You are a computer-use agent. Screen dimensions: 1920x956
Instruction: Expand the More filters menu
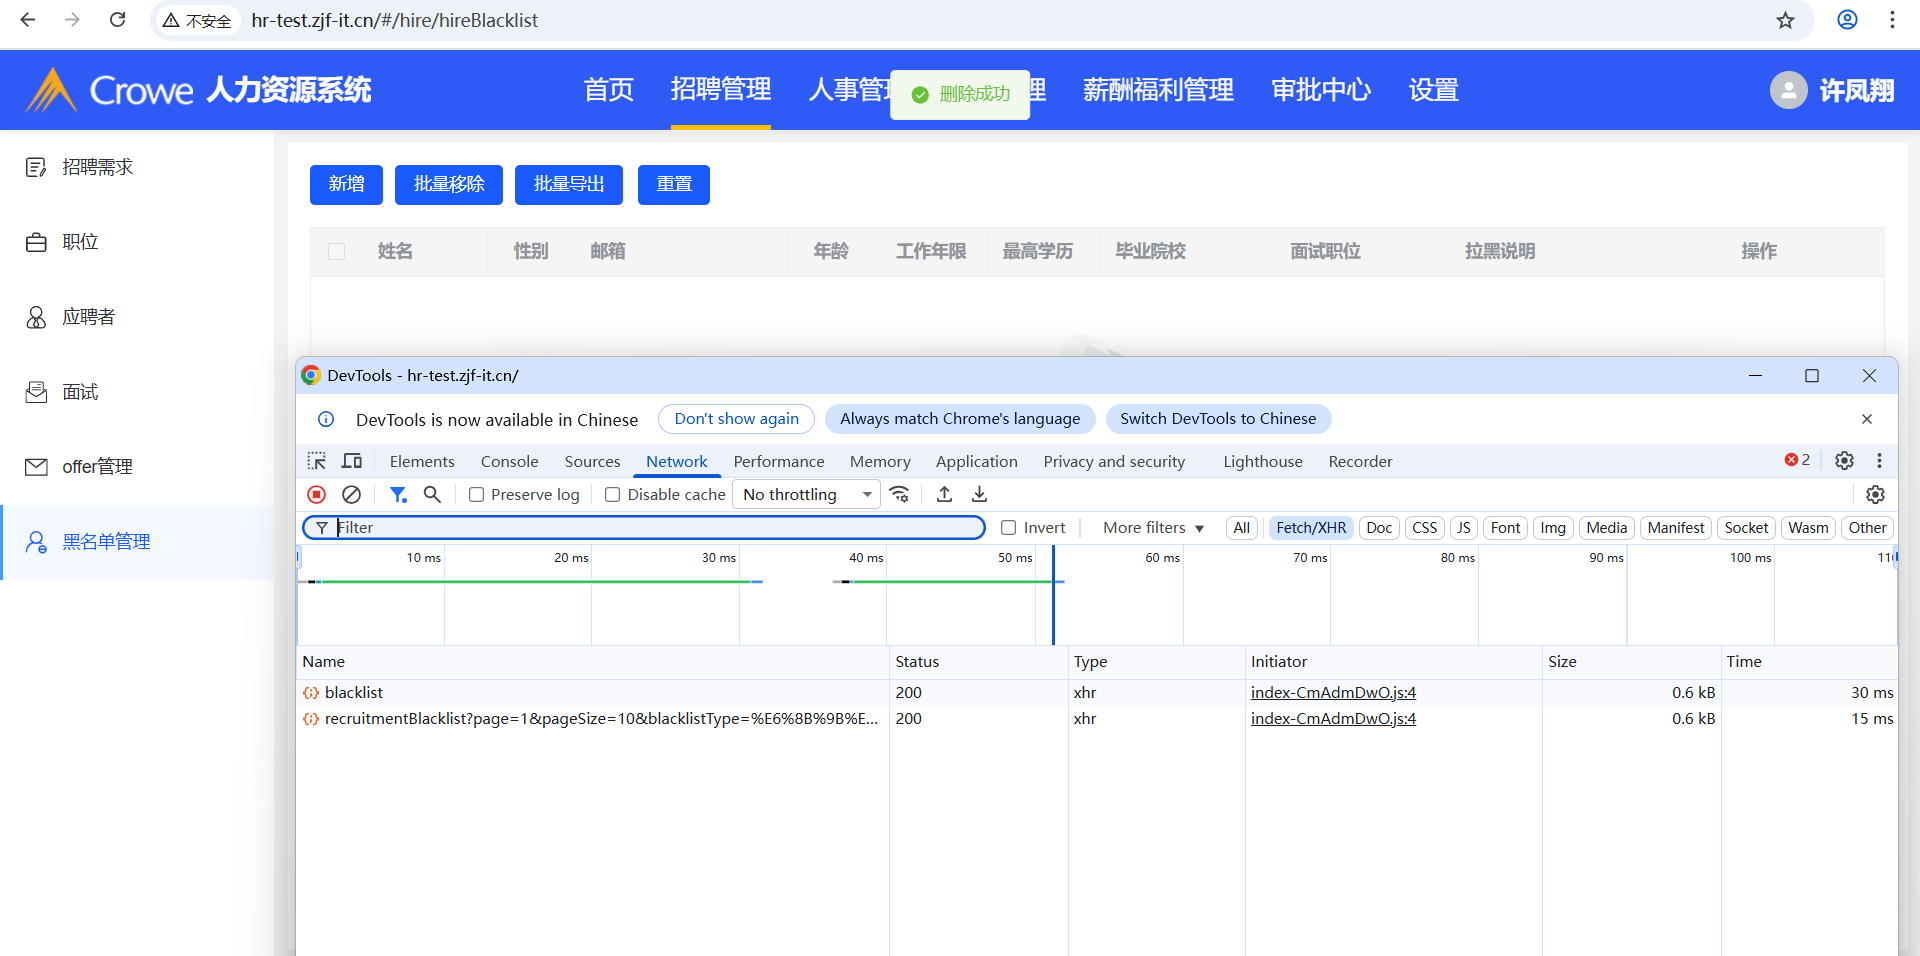(x=1153, y=528)
